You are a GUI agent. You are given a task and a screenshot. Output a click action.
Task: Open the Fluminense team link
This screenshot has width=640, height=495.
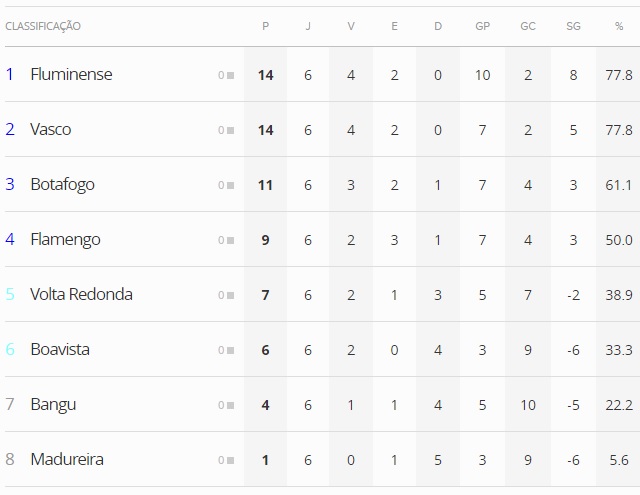point(71,74)
